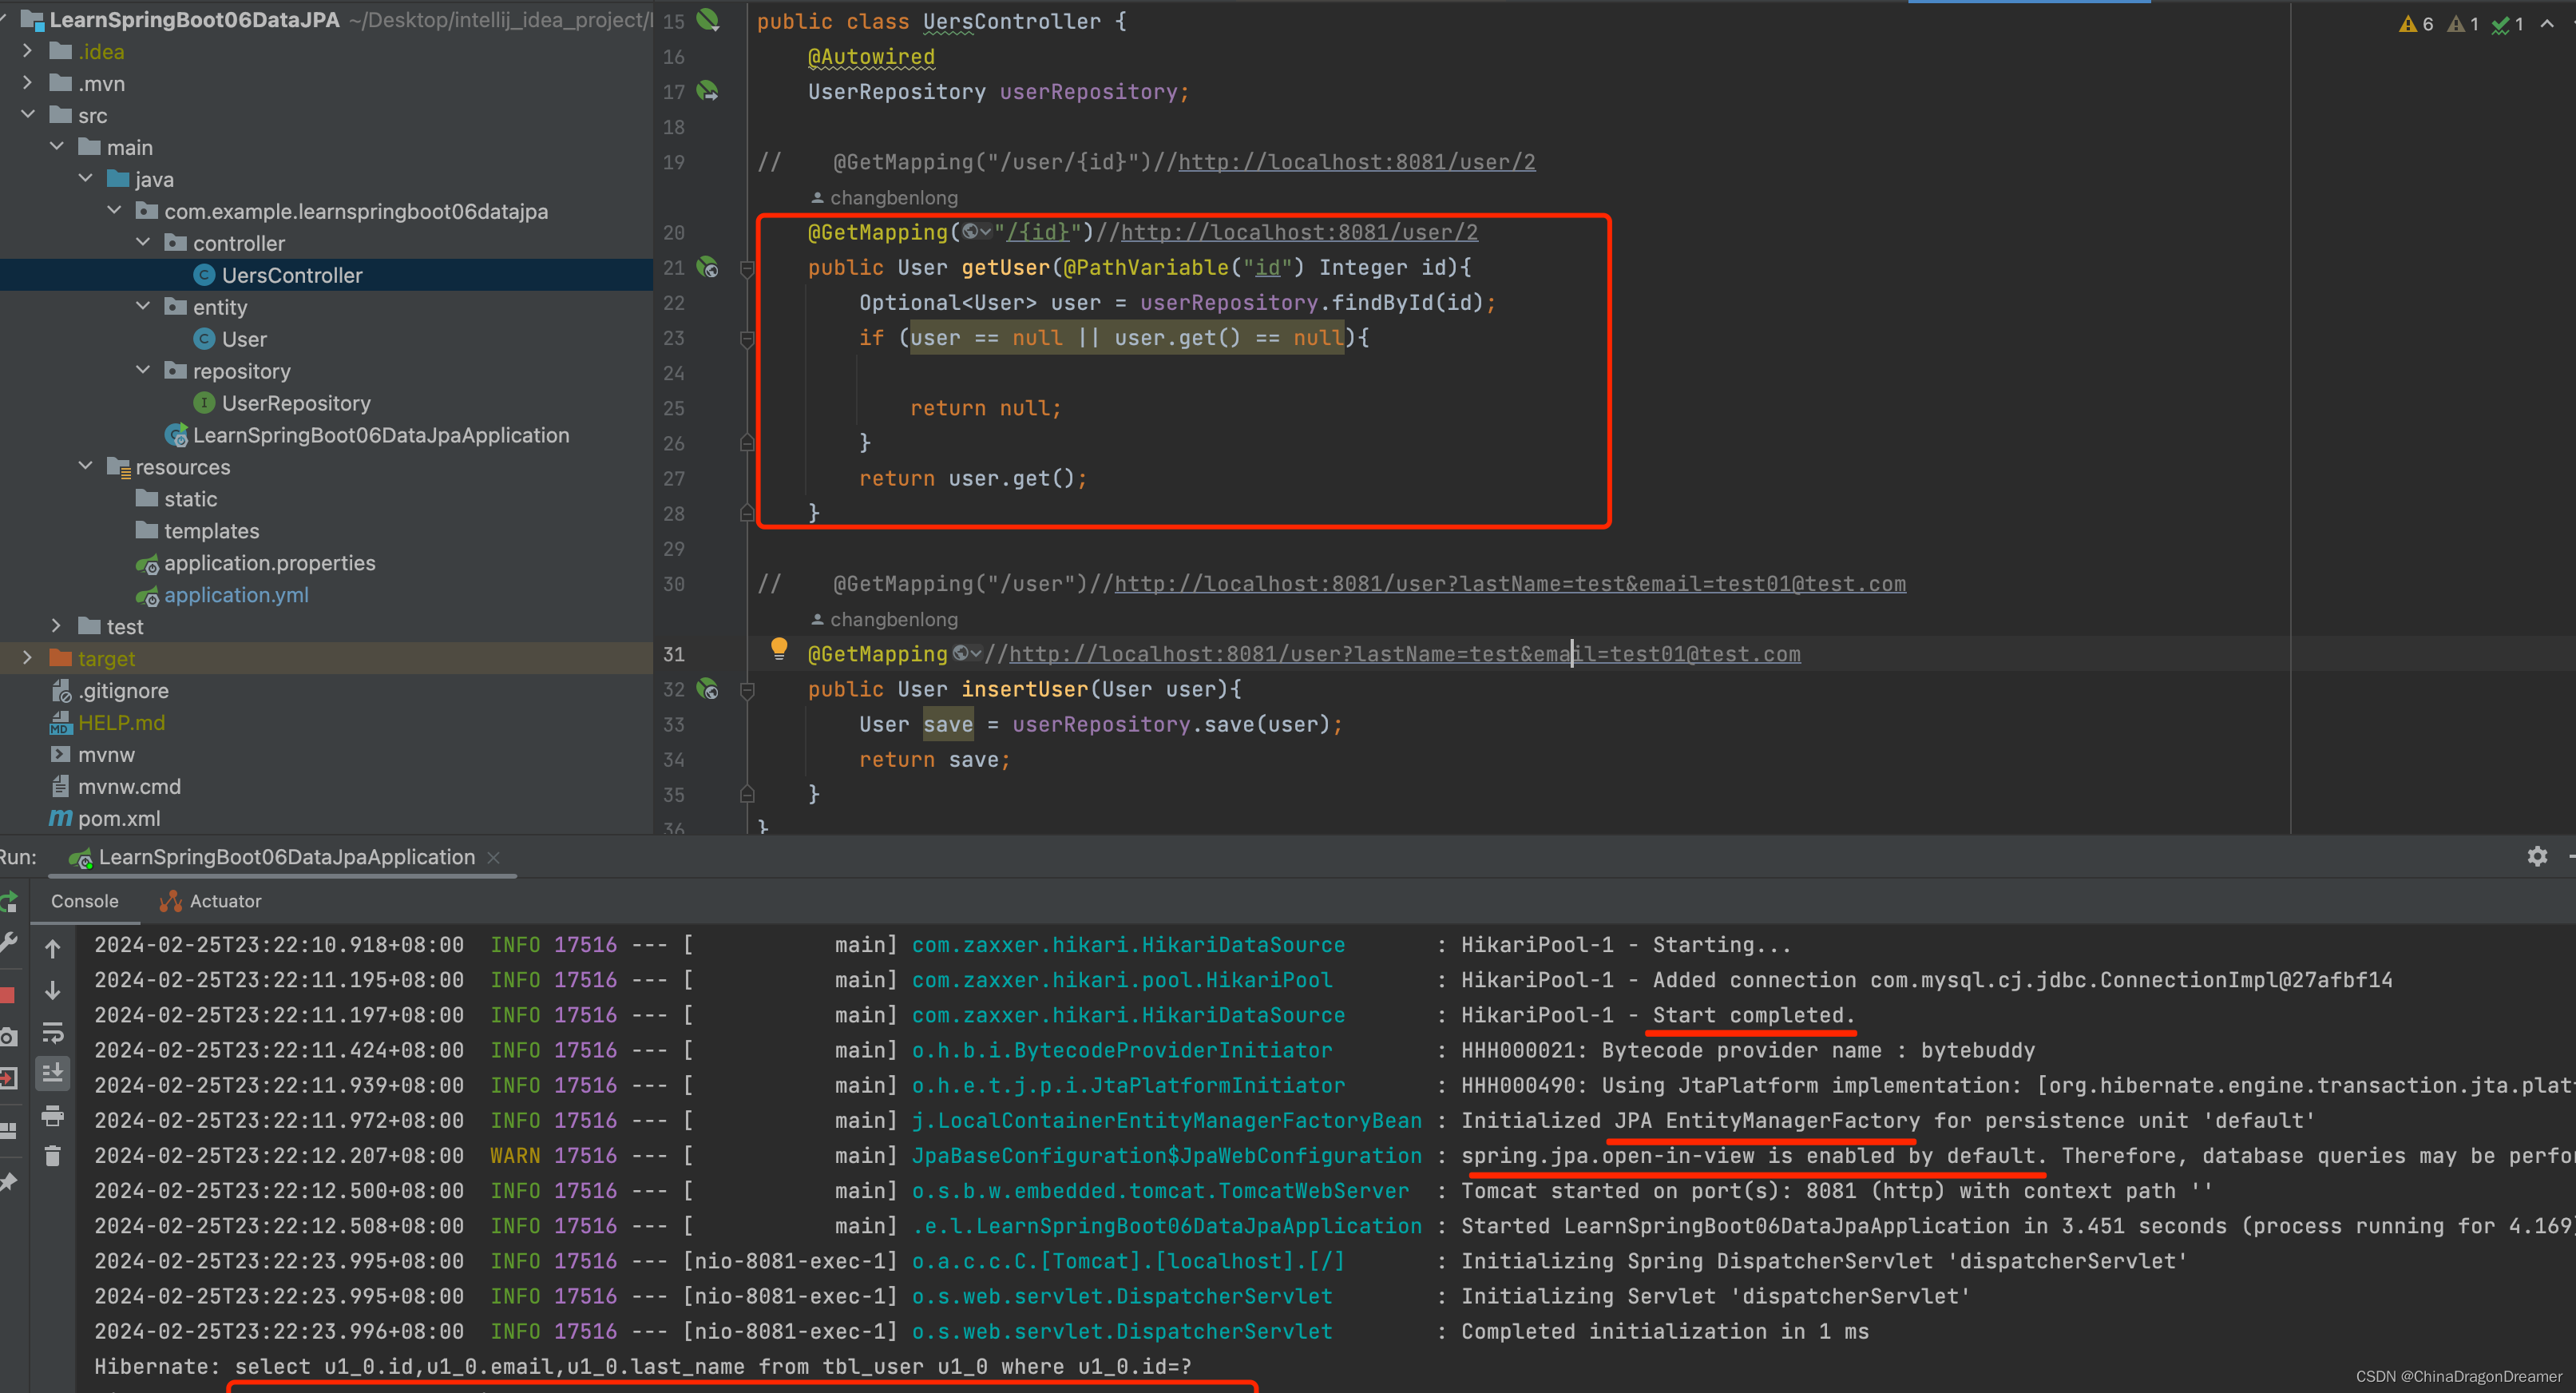
Task: Print console output via printer icon
Action: [53, 1115]
